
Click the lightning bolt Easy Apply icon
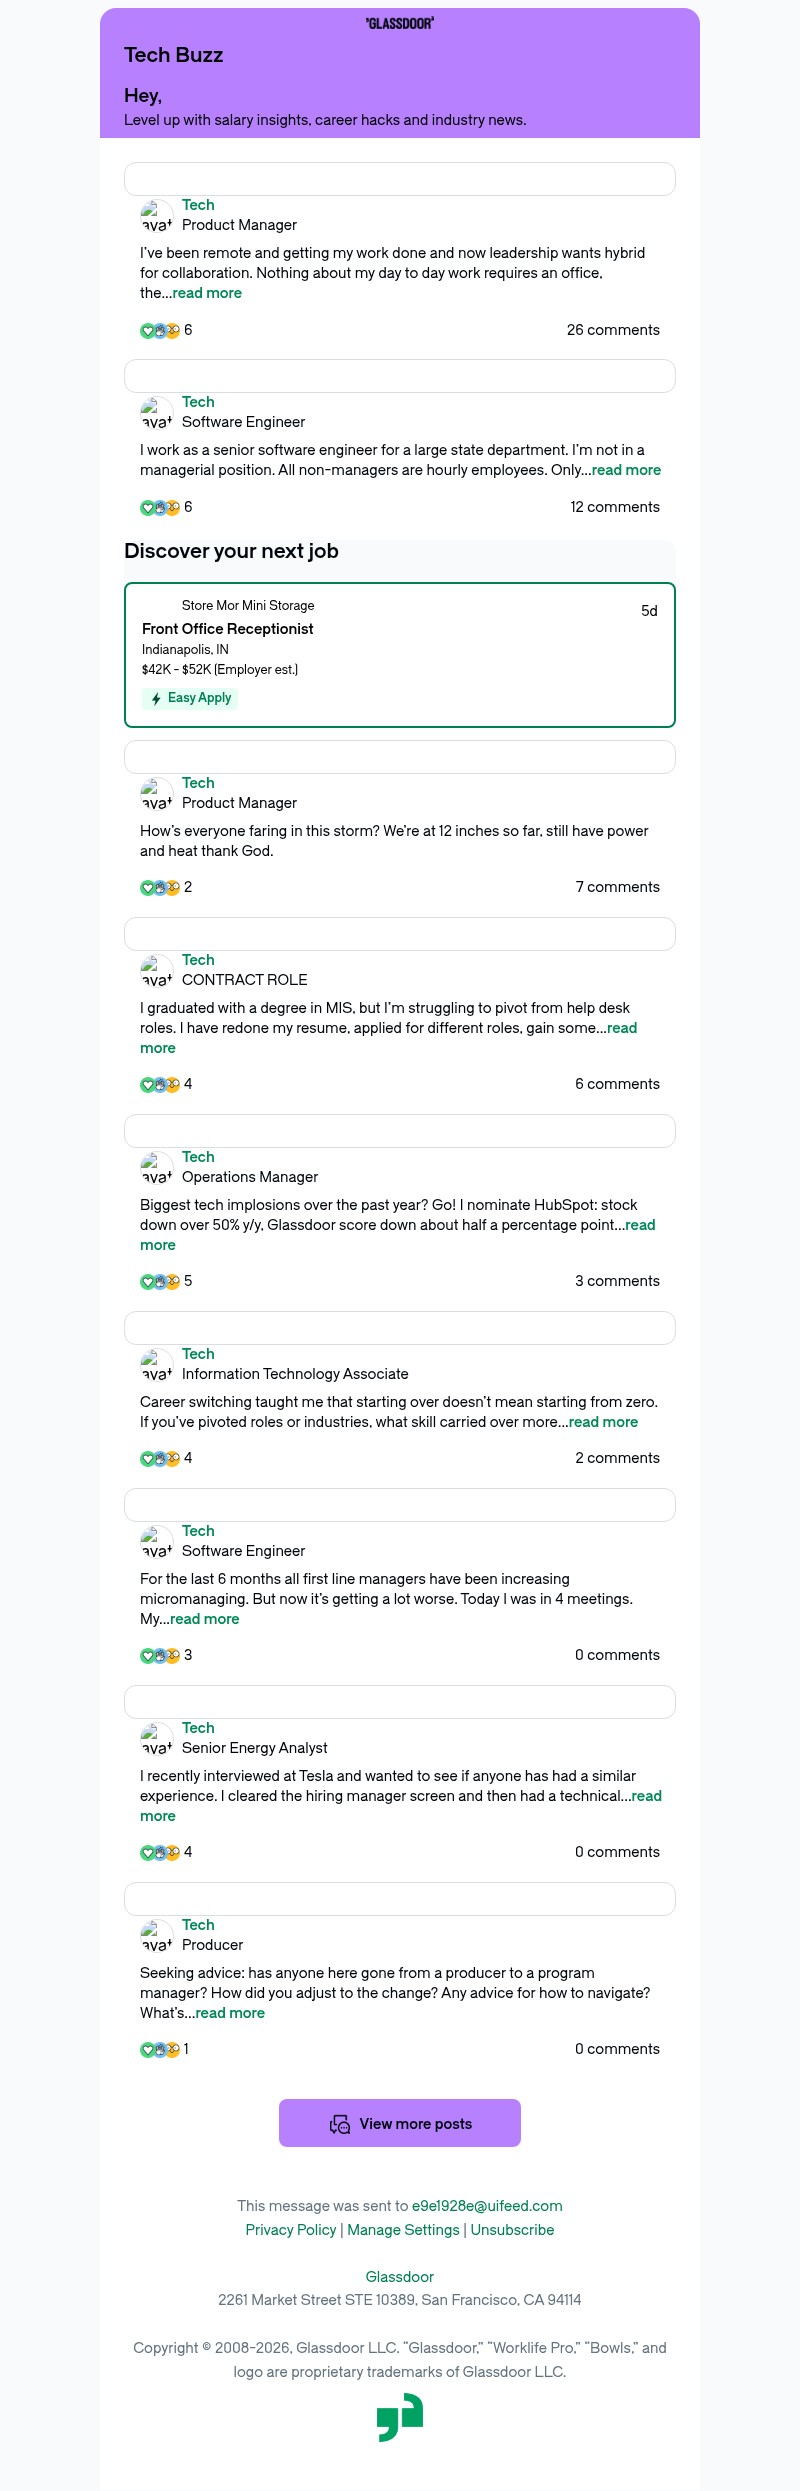(x=157, y=698)
